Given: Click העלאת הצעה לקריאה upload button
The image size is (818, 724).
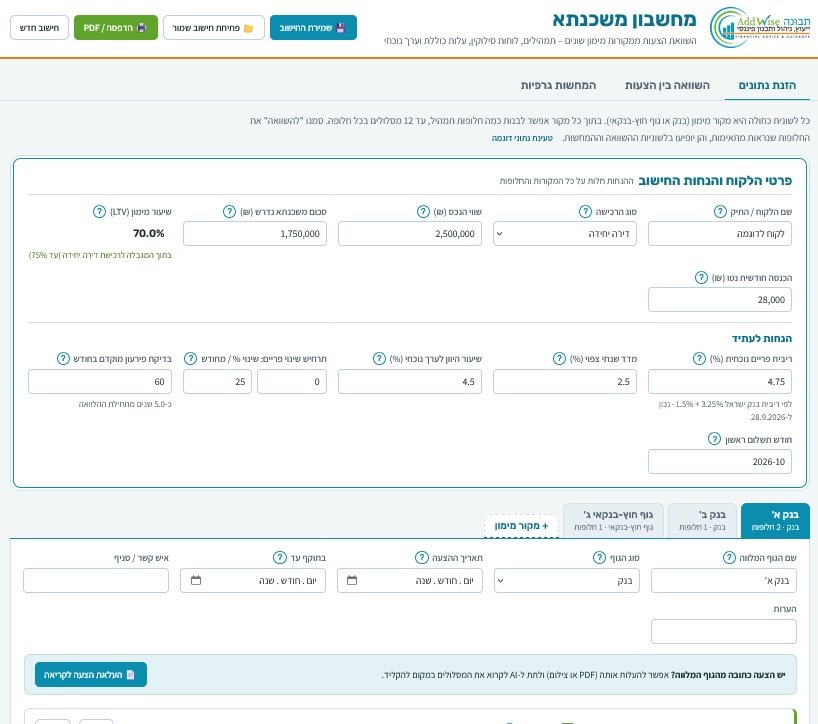Looking at the screenshot, I should (91, 674).
